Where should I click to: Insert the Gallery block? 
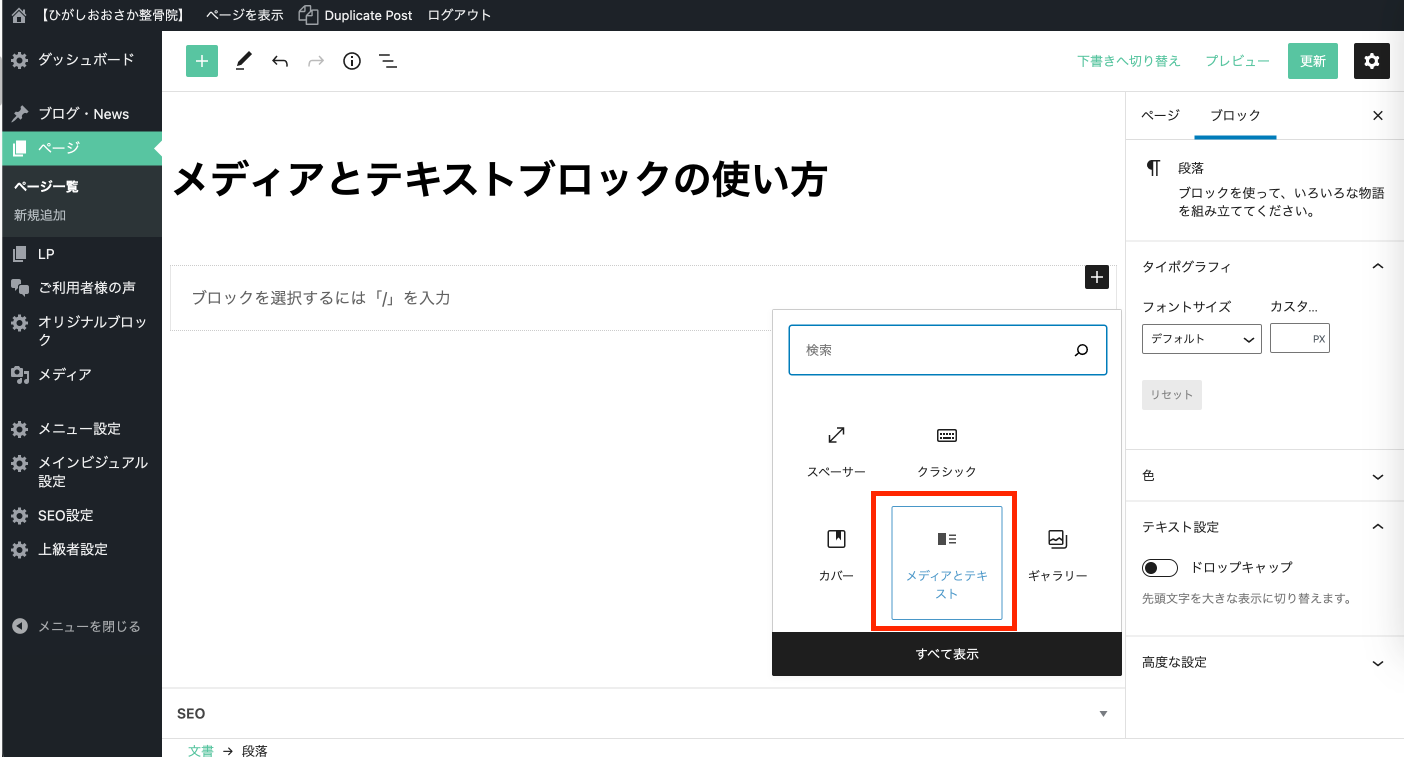click(x=1057, y=555)
